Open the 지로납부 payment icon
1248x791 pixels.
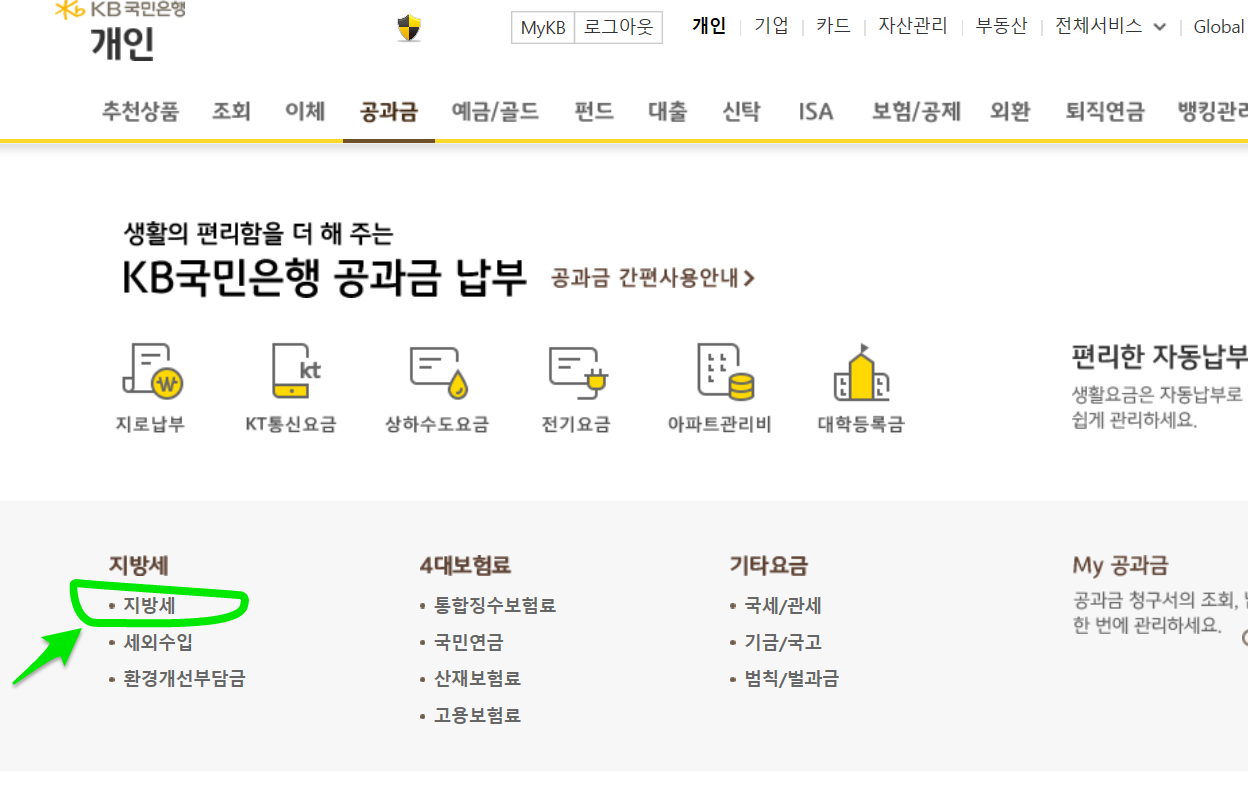click(x=151, y=371)
